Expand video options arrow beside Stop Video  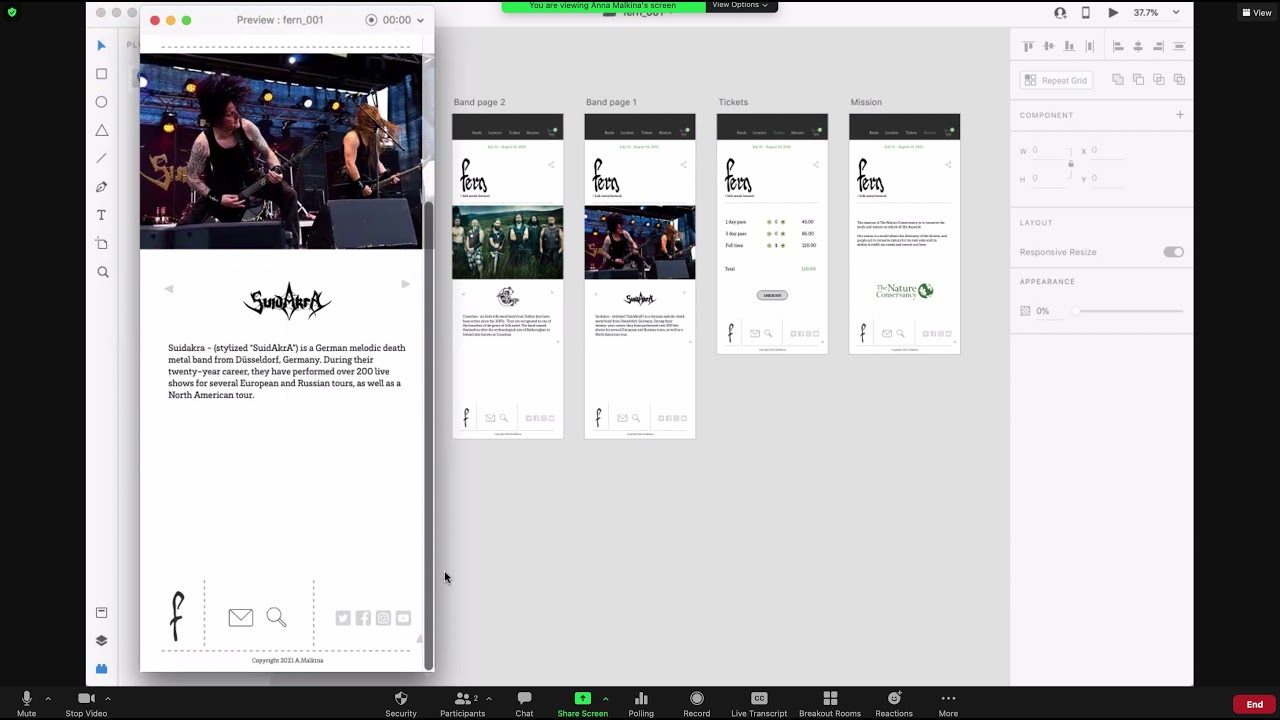click(x=108, y=698)
